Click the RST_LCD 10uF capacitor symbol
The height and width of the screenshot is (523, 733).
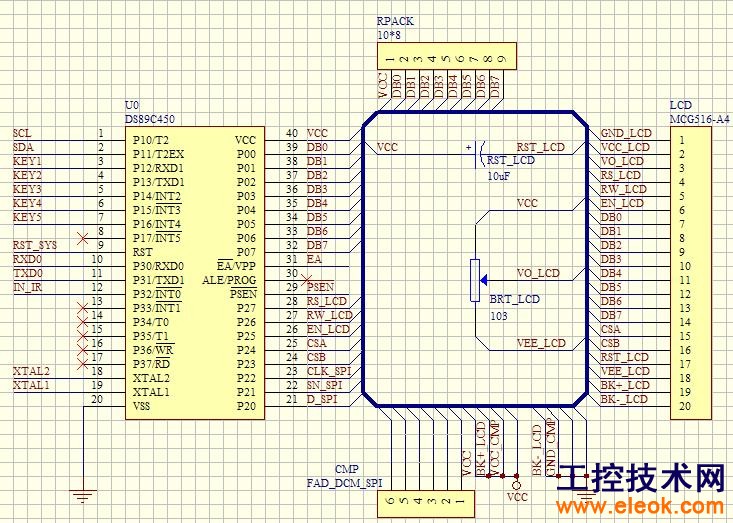click(480, 154)
